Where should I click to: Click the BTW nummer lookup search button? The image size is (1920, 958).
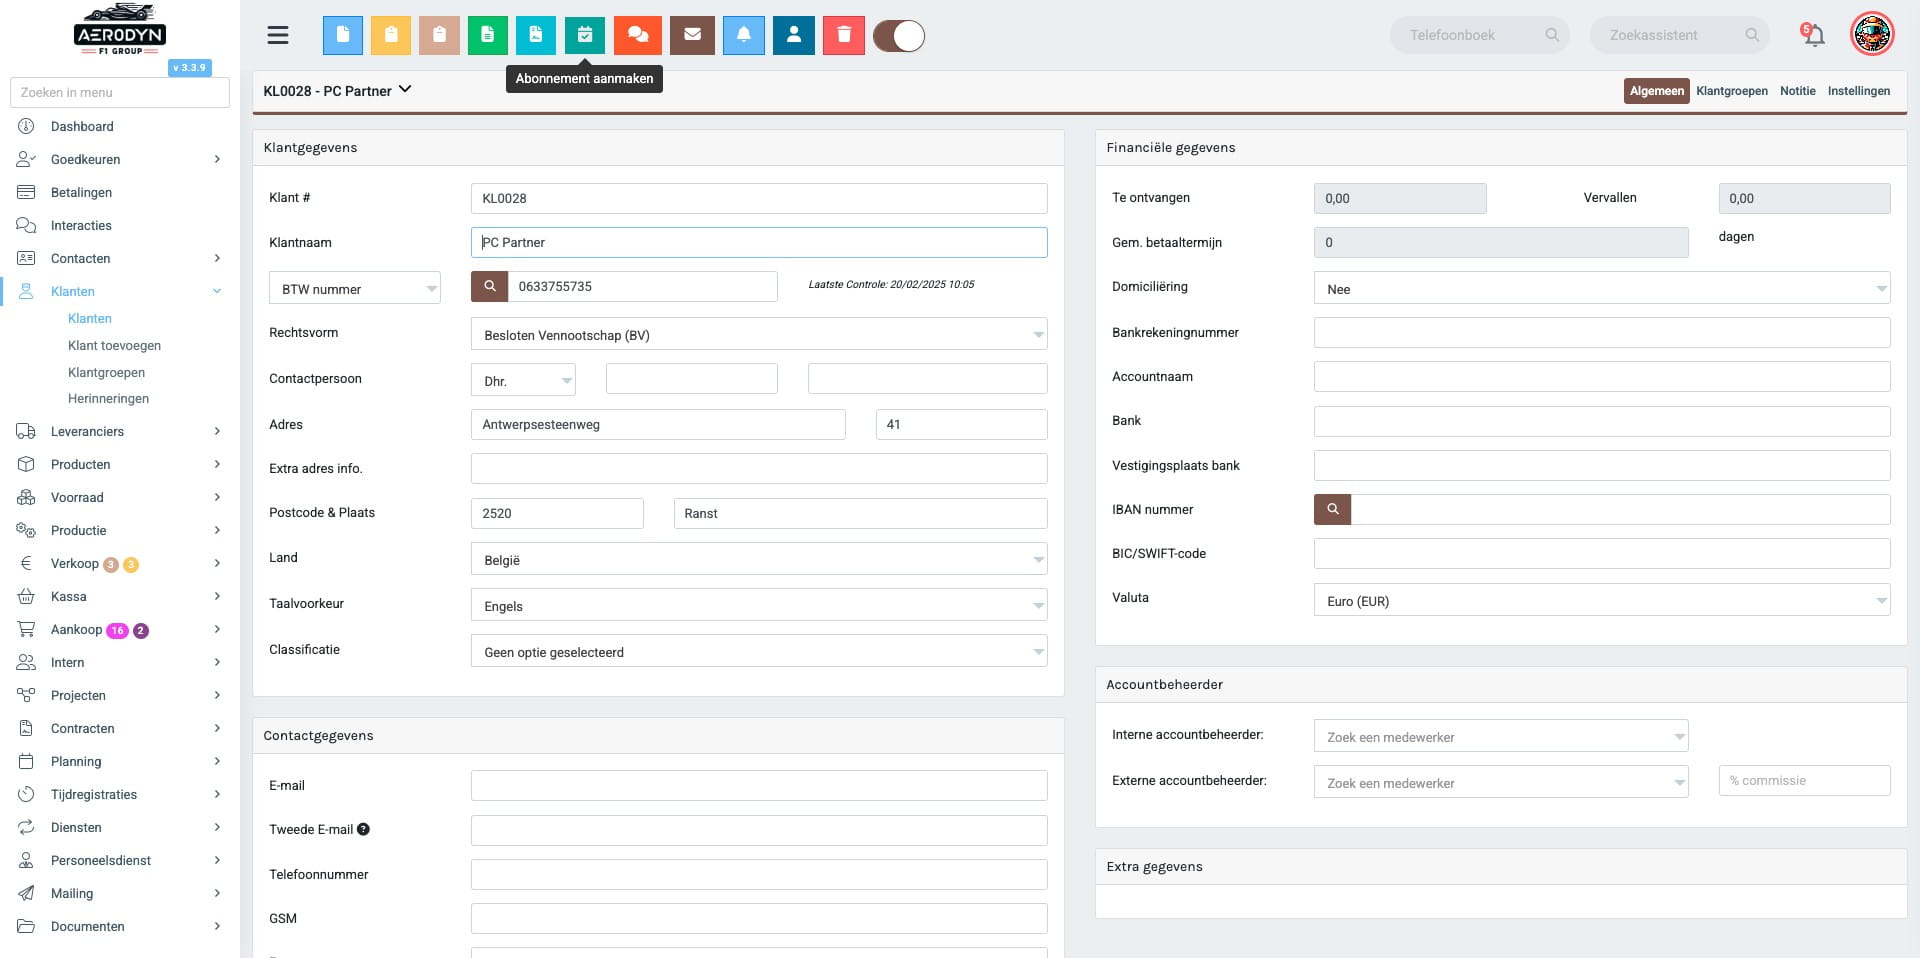click(x=490, y=286)
